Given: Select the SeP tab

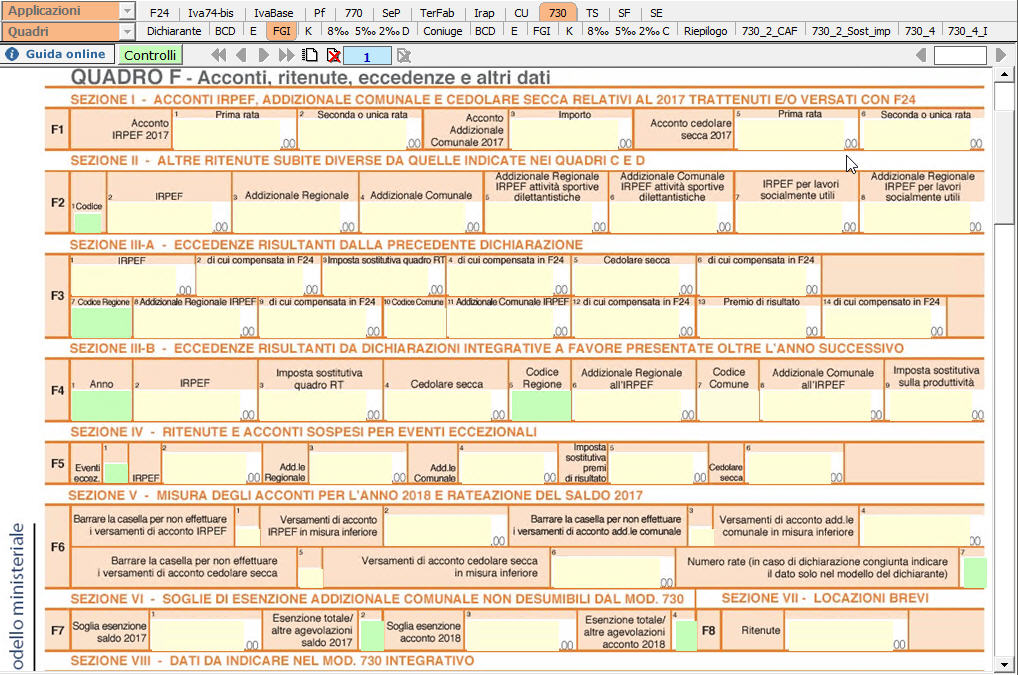Looking at the screenshot, I should [391, 12].
